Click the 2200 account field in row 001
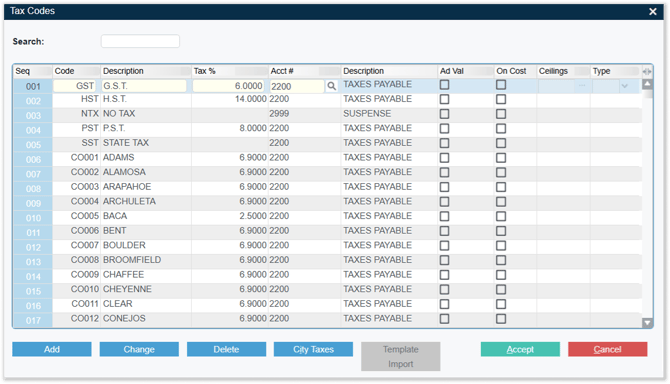The height and width of the screenshot is (384, 670). click(297, 86)
